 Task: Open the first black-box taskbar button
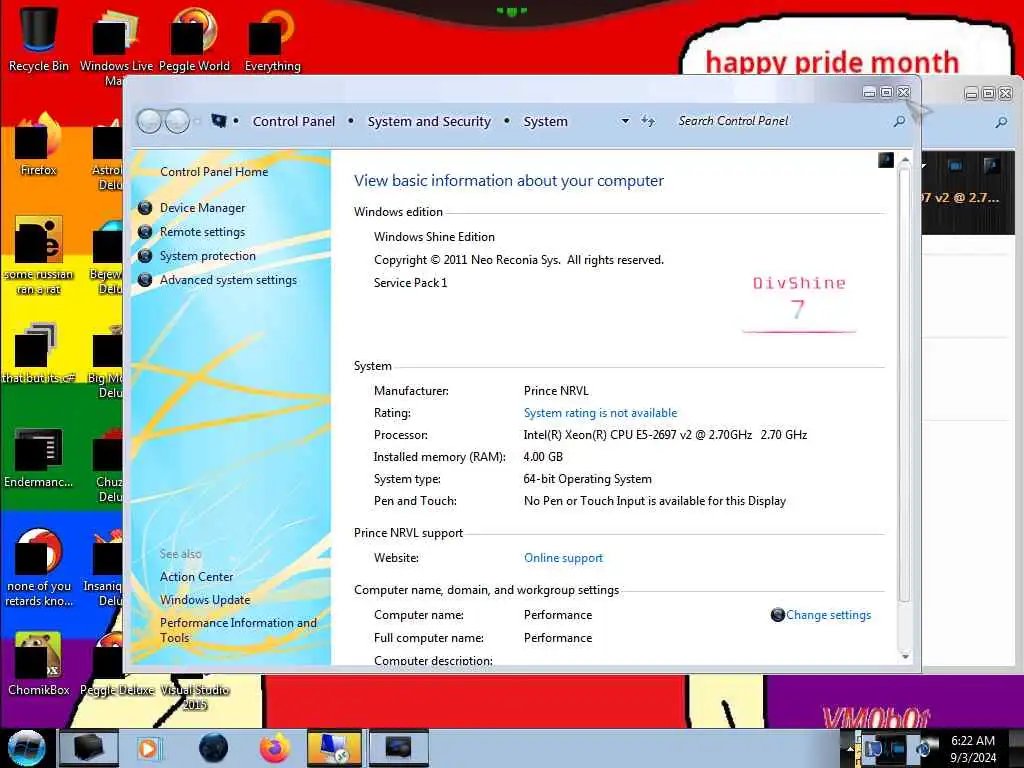coord(88,748)
